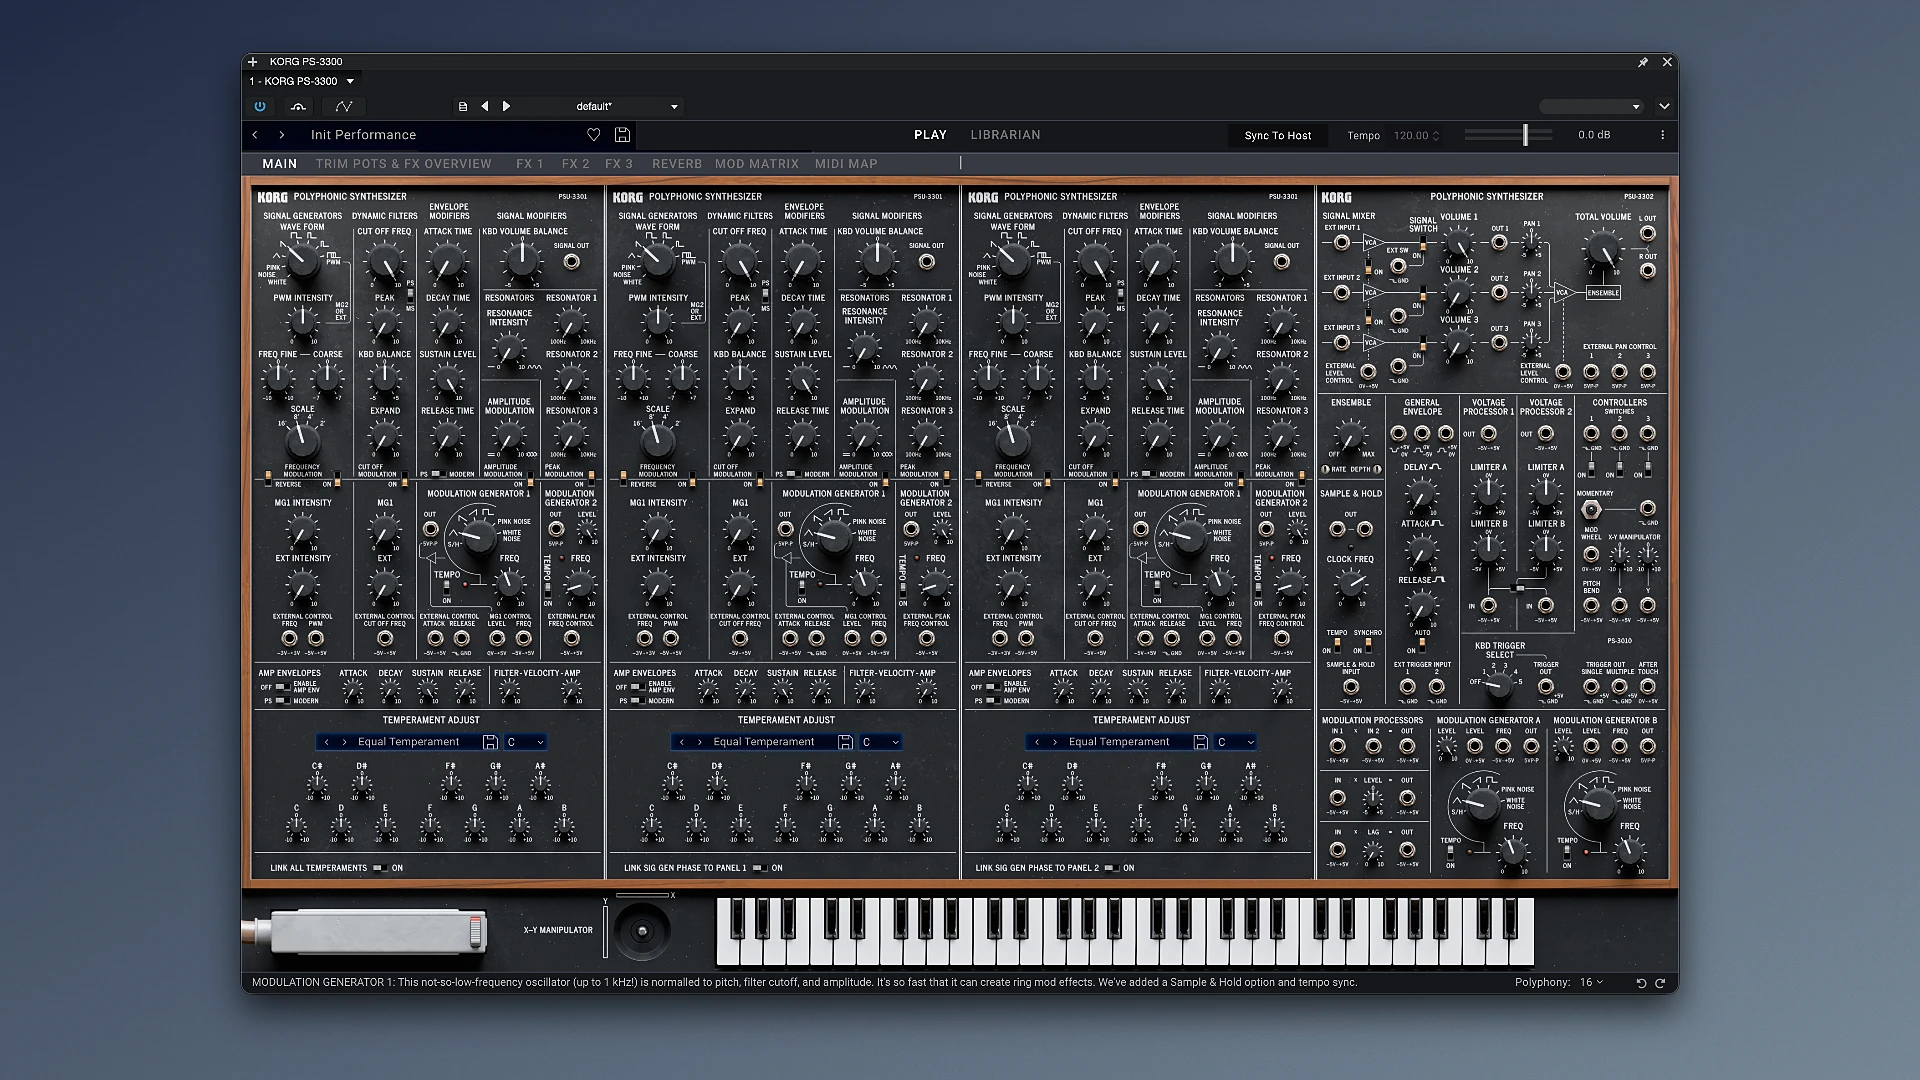Viewport: 1920px width, 1080px height.
Task: Select previous temperament in the middle panel
Action: point(682,742)
